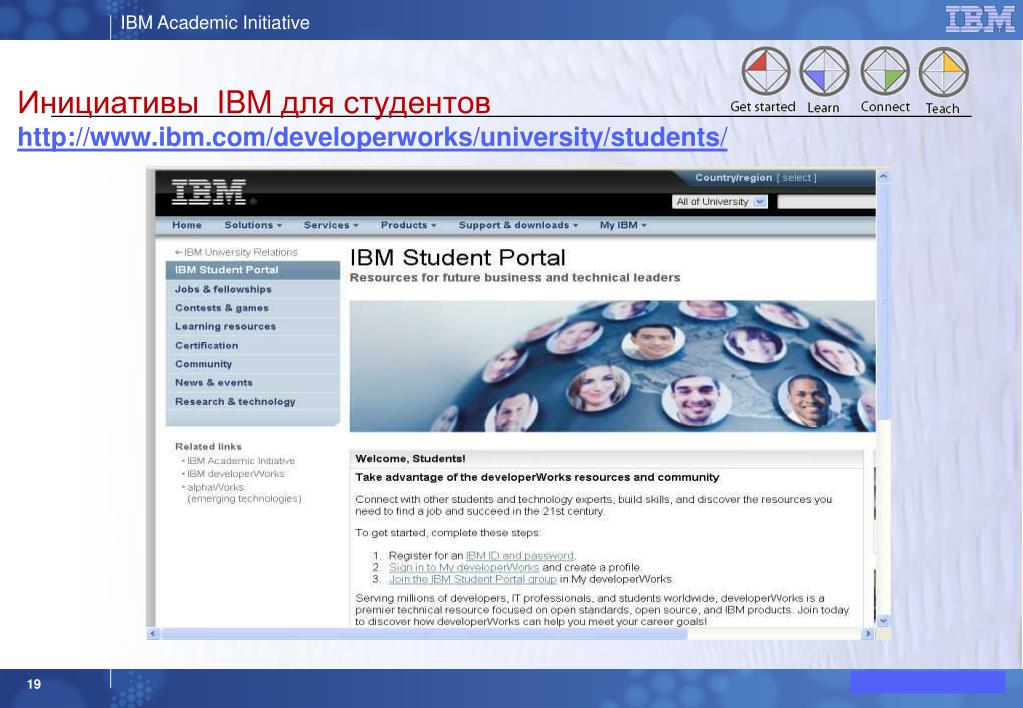Click the blue Learn diamond icon
The image size is (1023, 708).
(825, 73)
